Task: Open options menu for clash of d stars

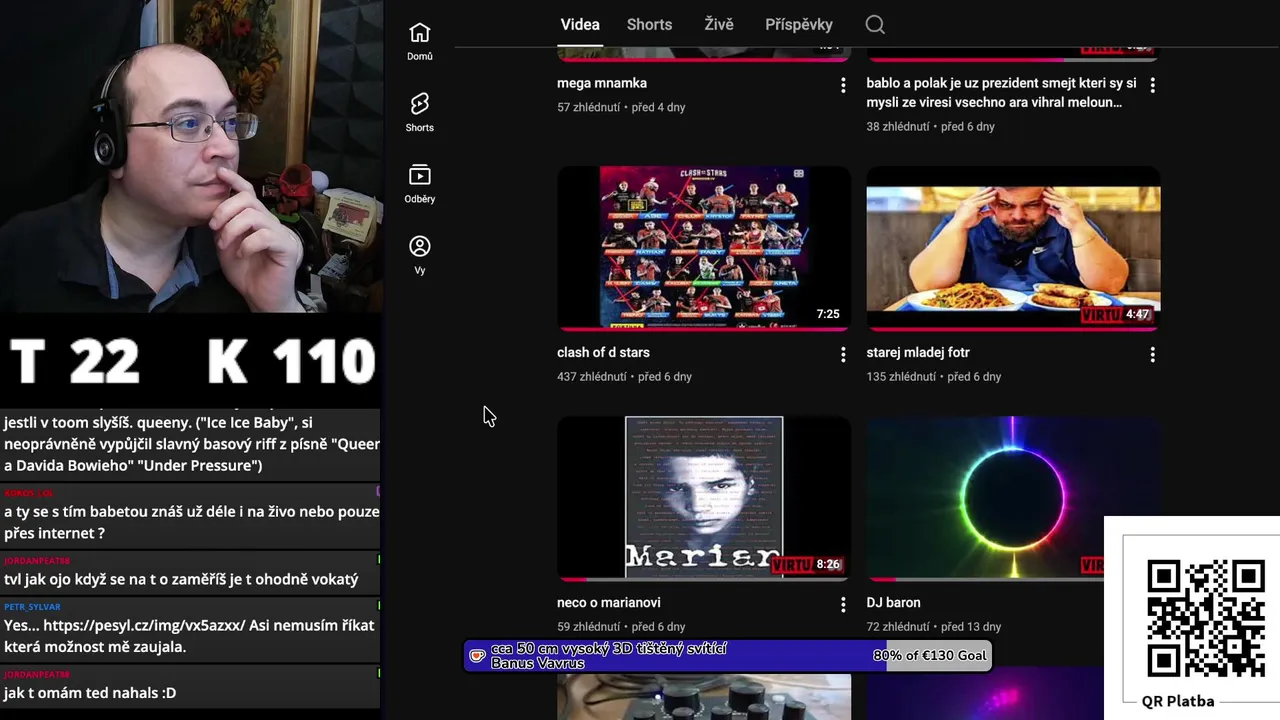Action: point(843,355)
